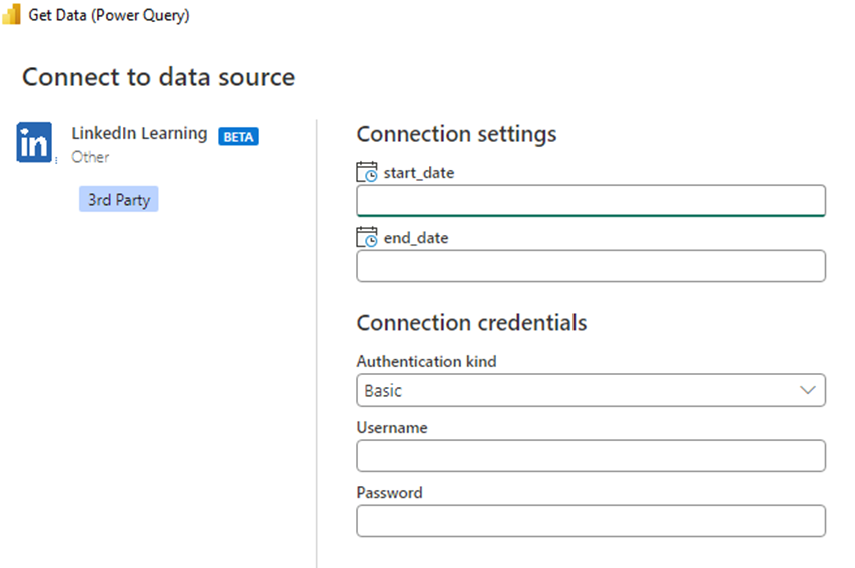855x568 pixels.
Task: Click the Authentication kind label
Action: point(426,361)
